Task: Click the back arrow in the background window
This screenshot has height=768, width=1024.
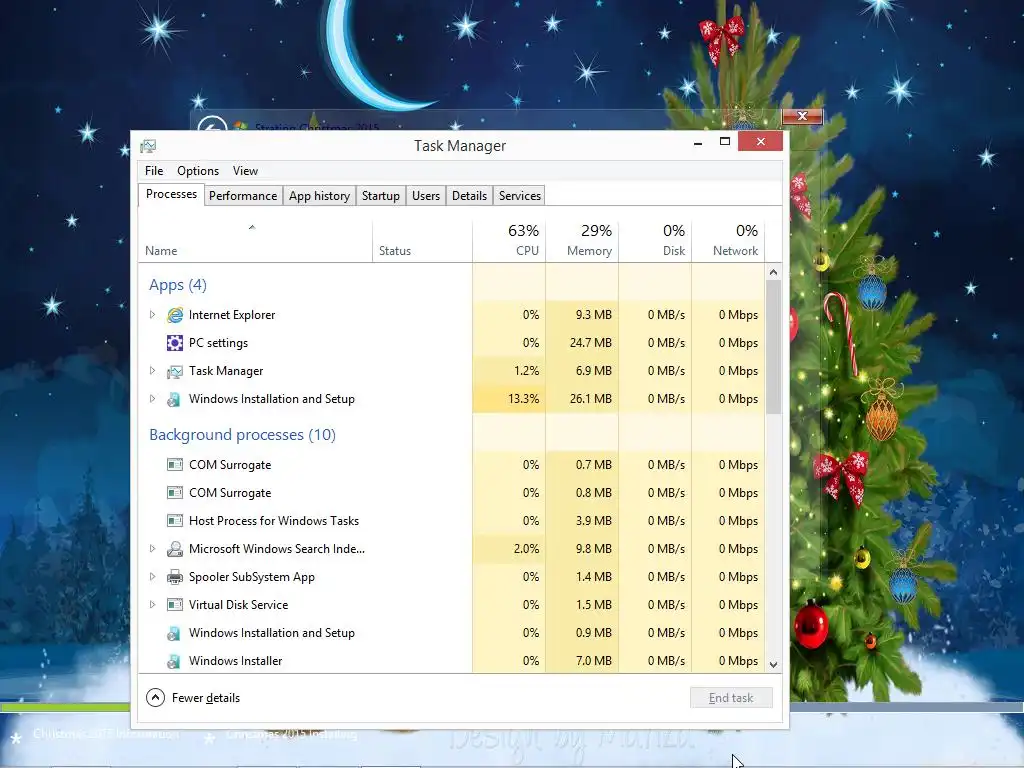Action: click(x=212, y=123)
